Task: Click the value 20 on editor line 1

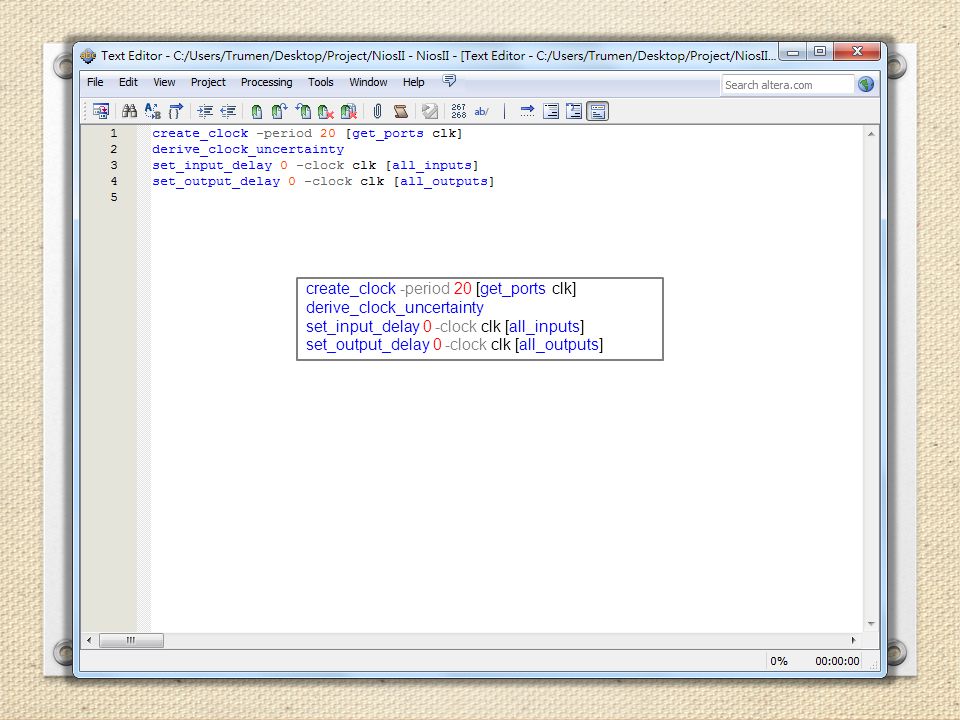Action: [328, 133]
